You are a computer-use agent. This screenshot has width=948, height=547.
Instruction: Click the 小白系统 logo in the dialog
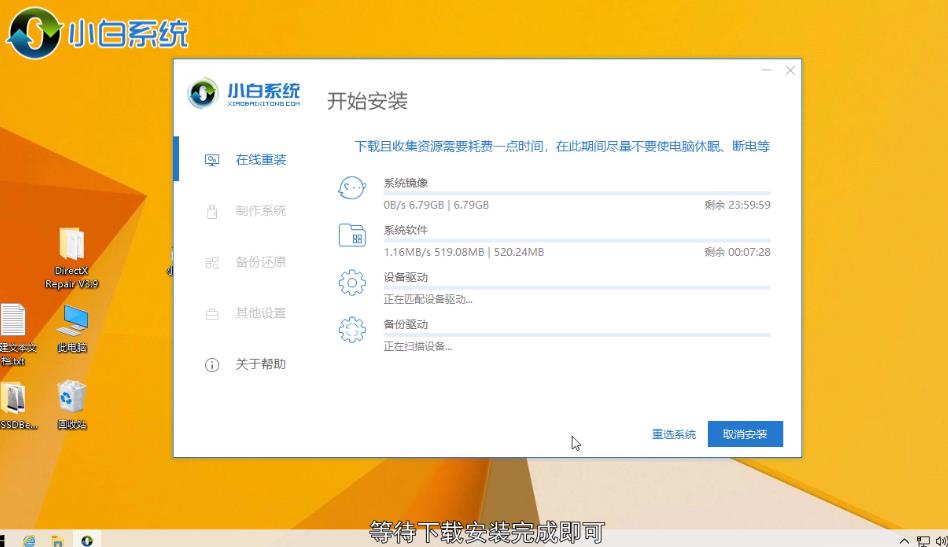244,94
